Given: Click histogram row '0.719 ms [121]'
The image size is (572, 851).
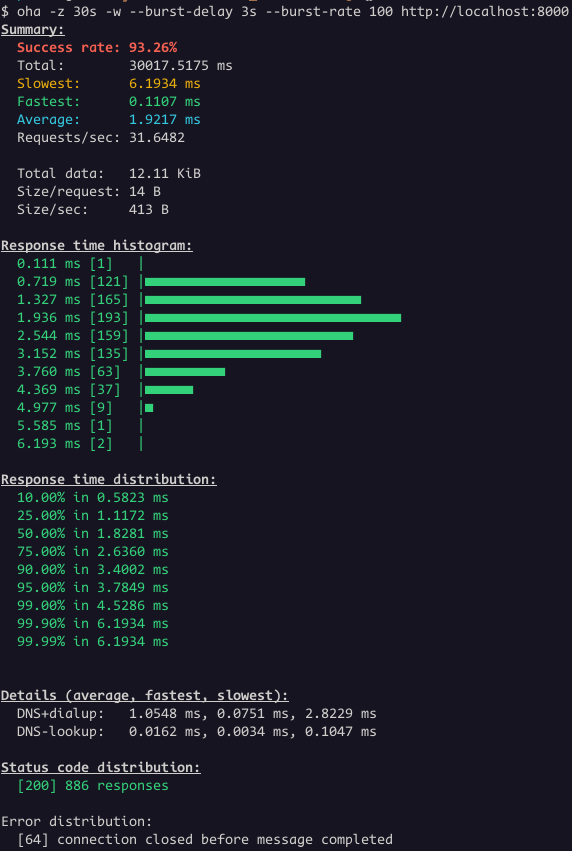Looking at the screenshot, I should coord(161,282).
